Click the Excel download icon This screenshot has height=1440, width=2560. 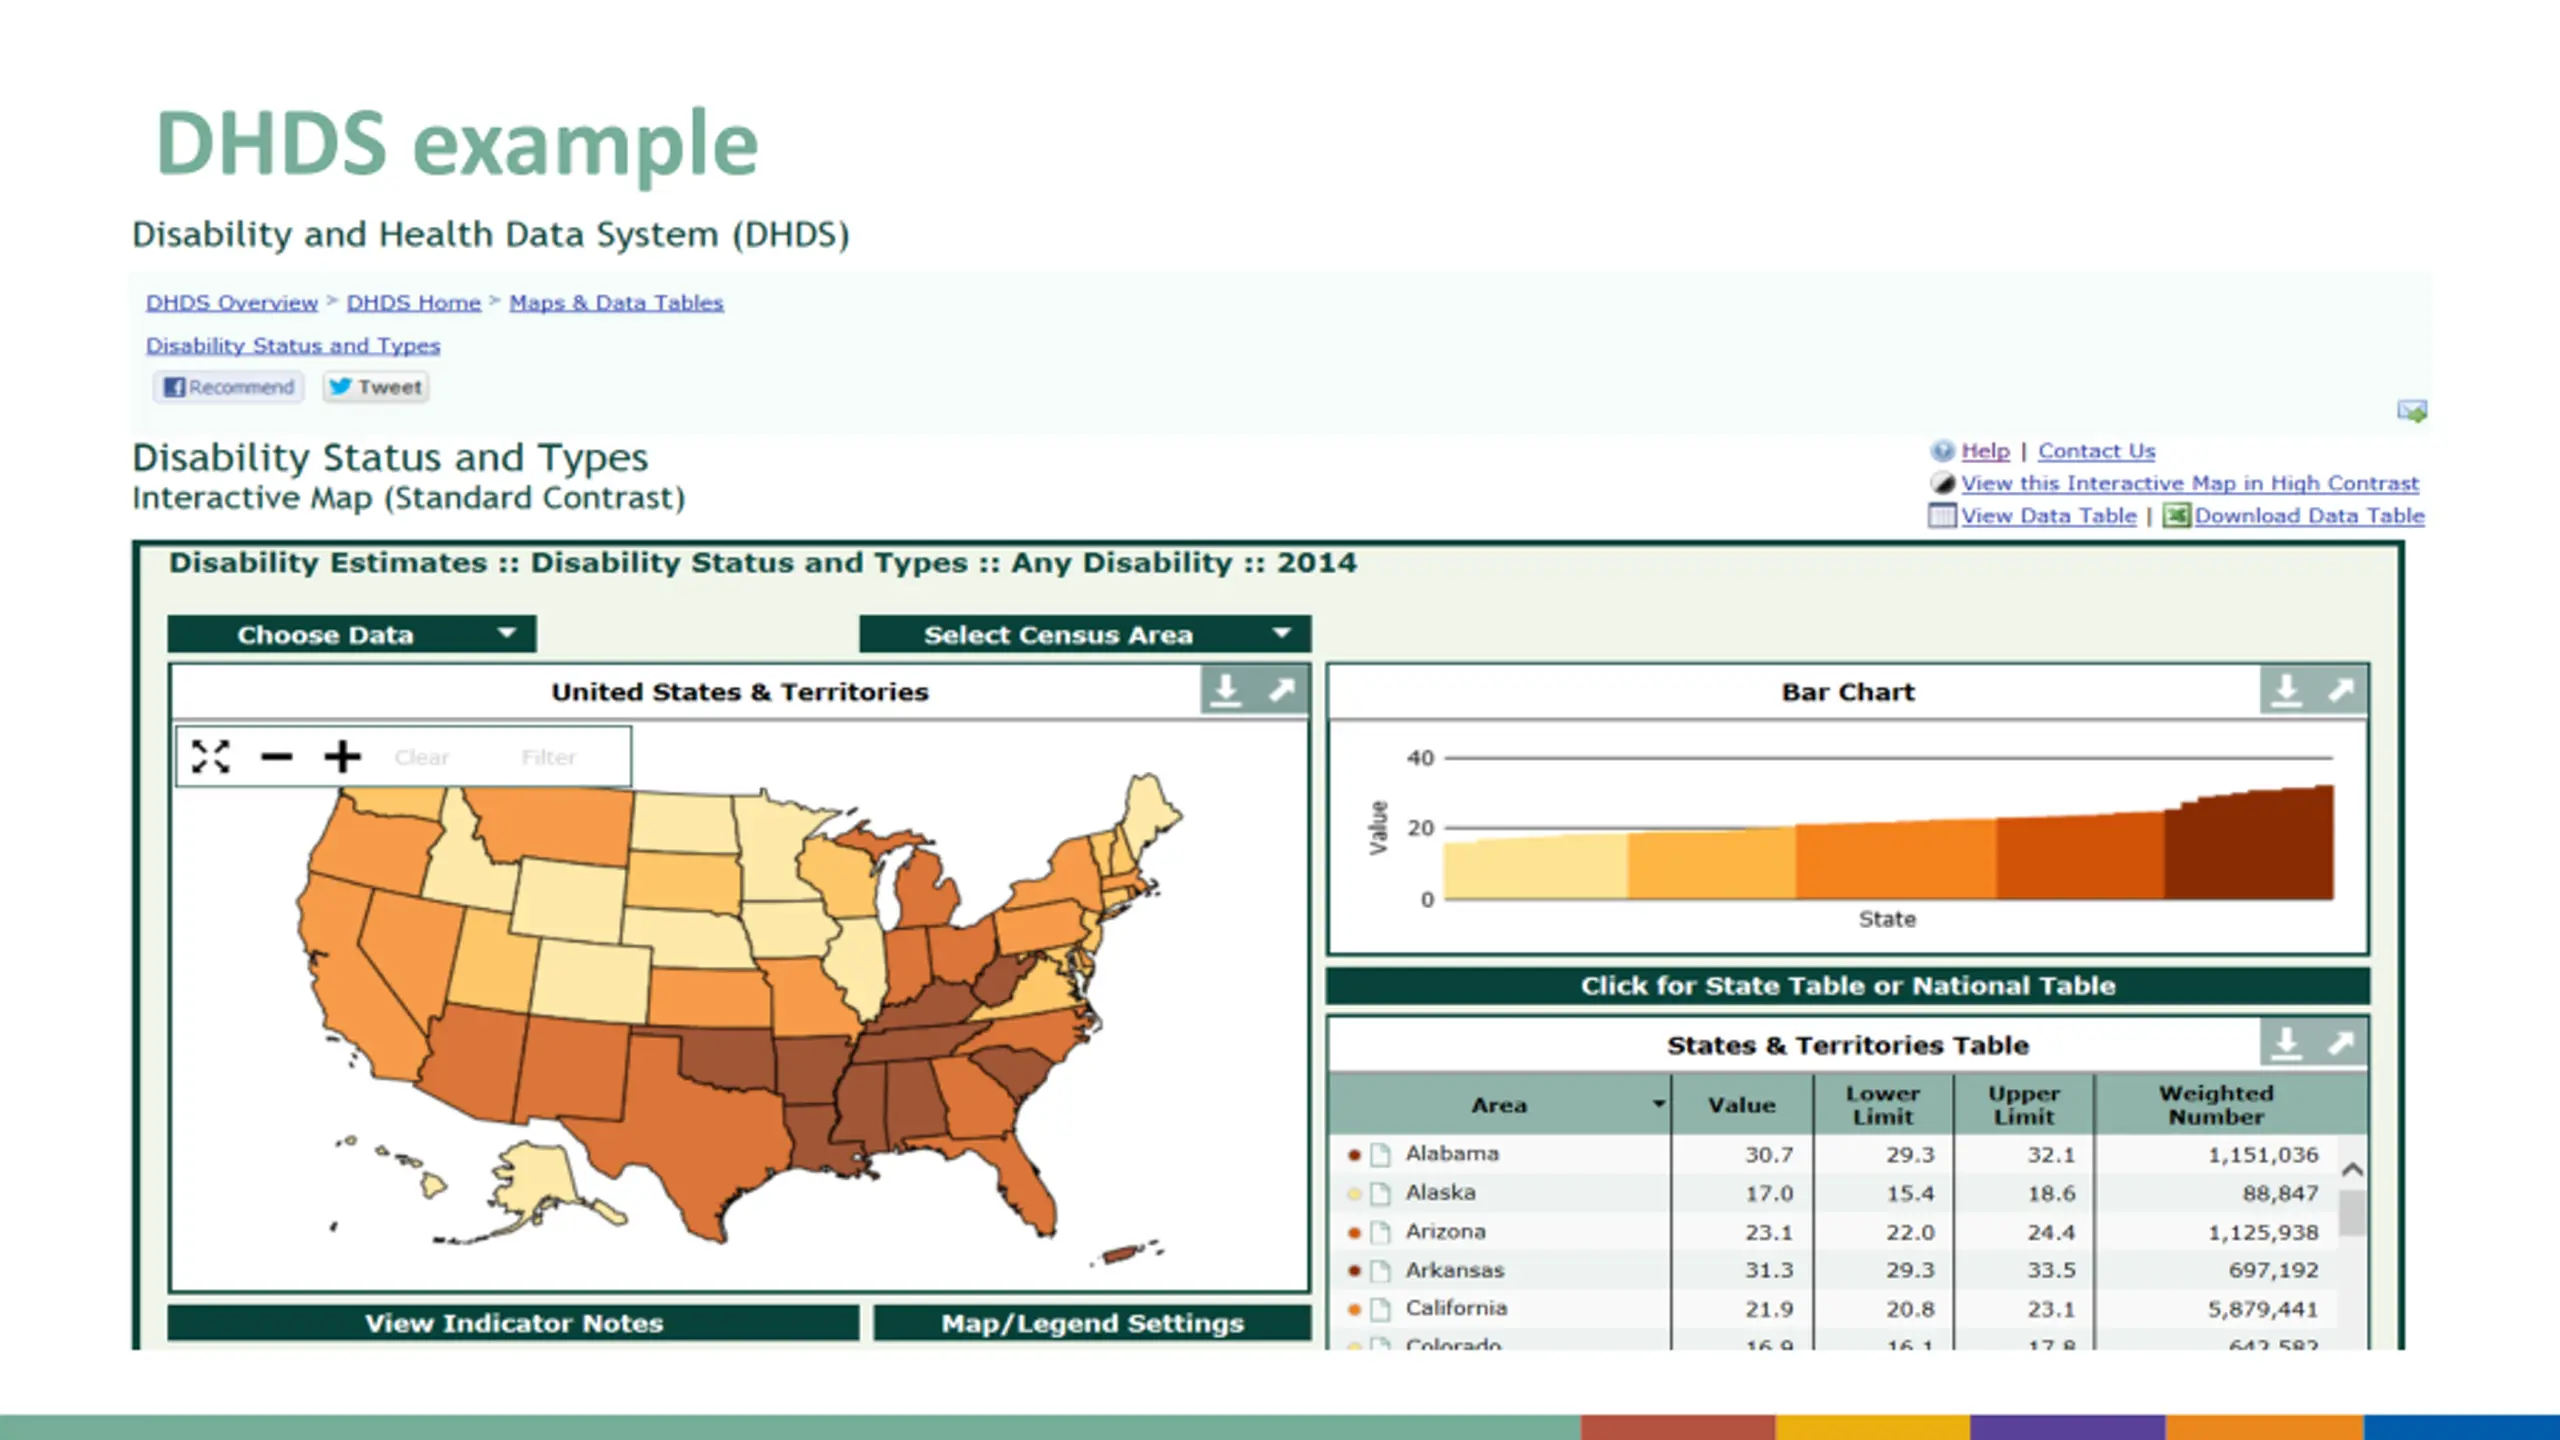click(2177, 516)
